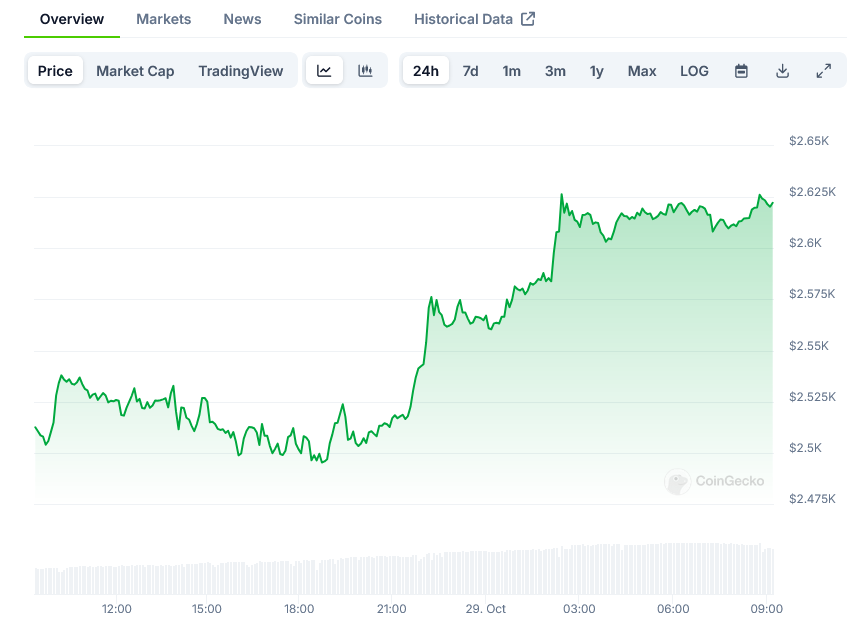The image size is (847, 633).
Task: Download the chart data
Action: (x=782, y=71)
